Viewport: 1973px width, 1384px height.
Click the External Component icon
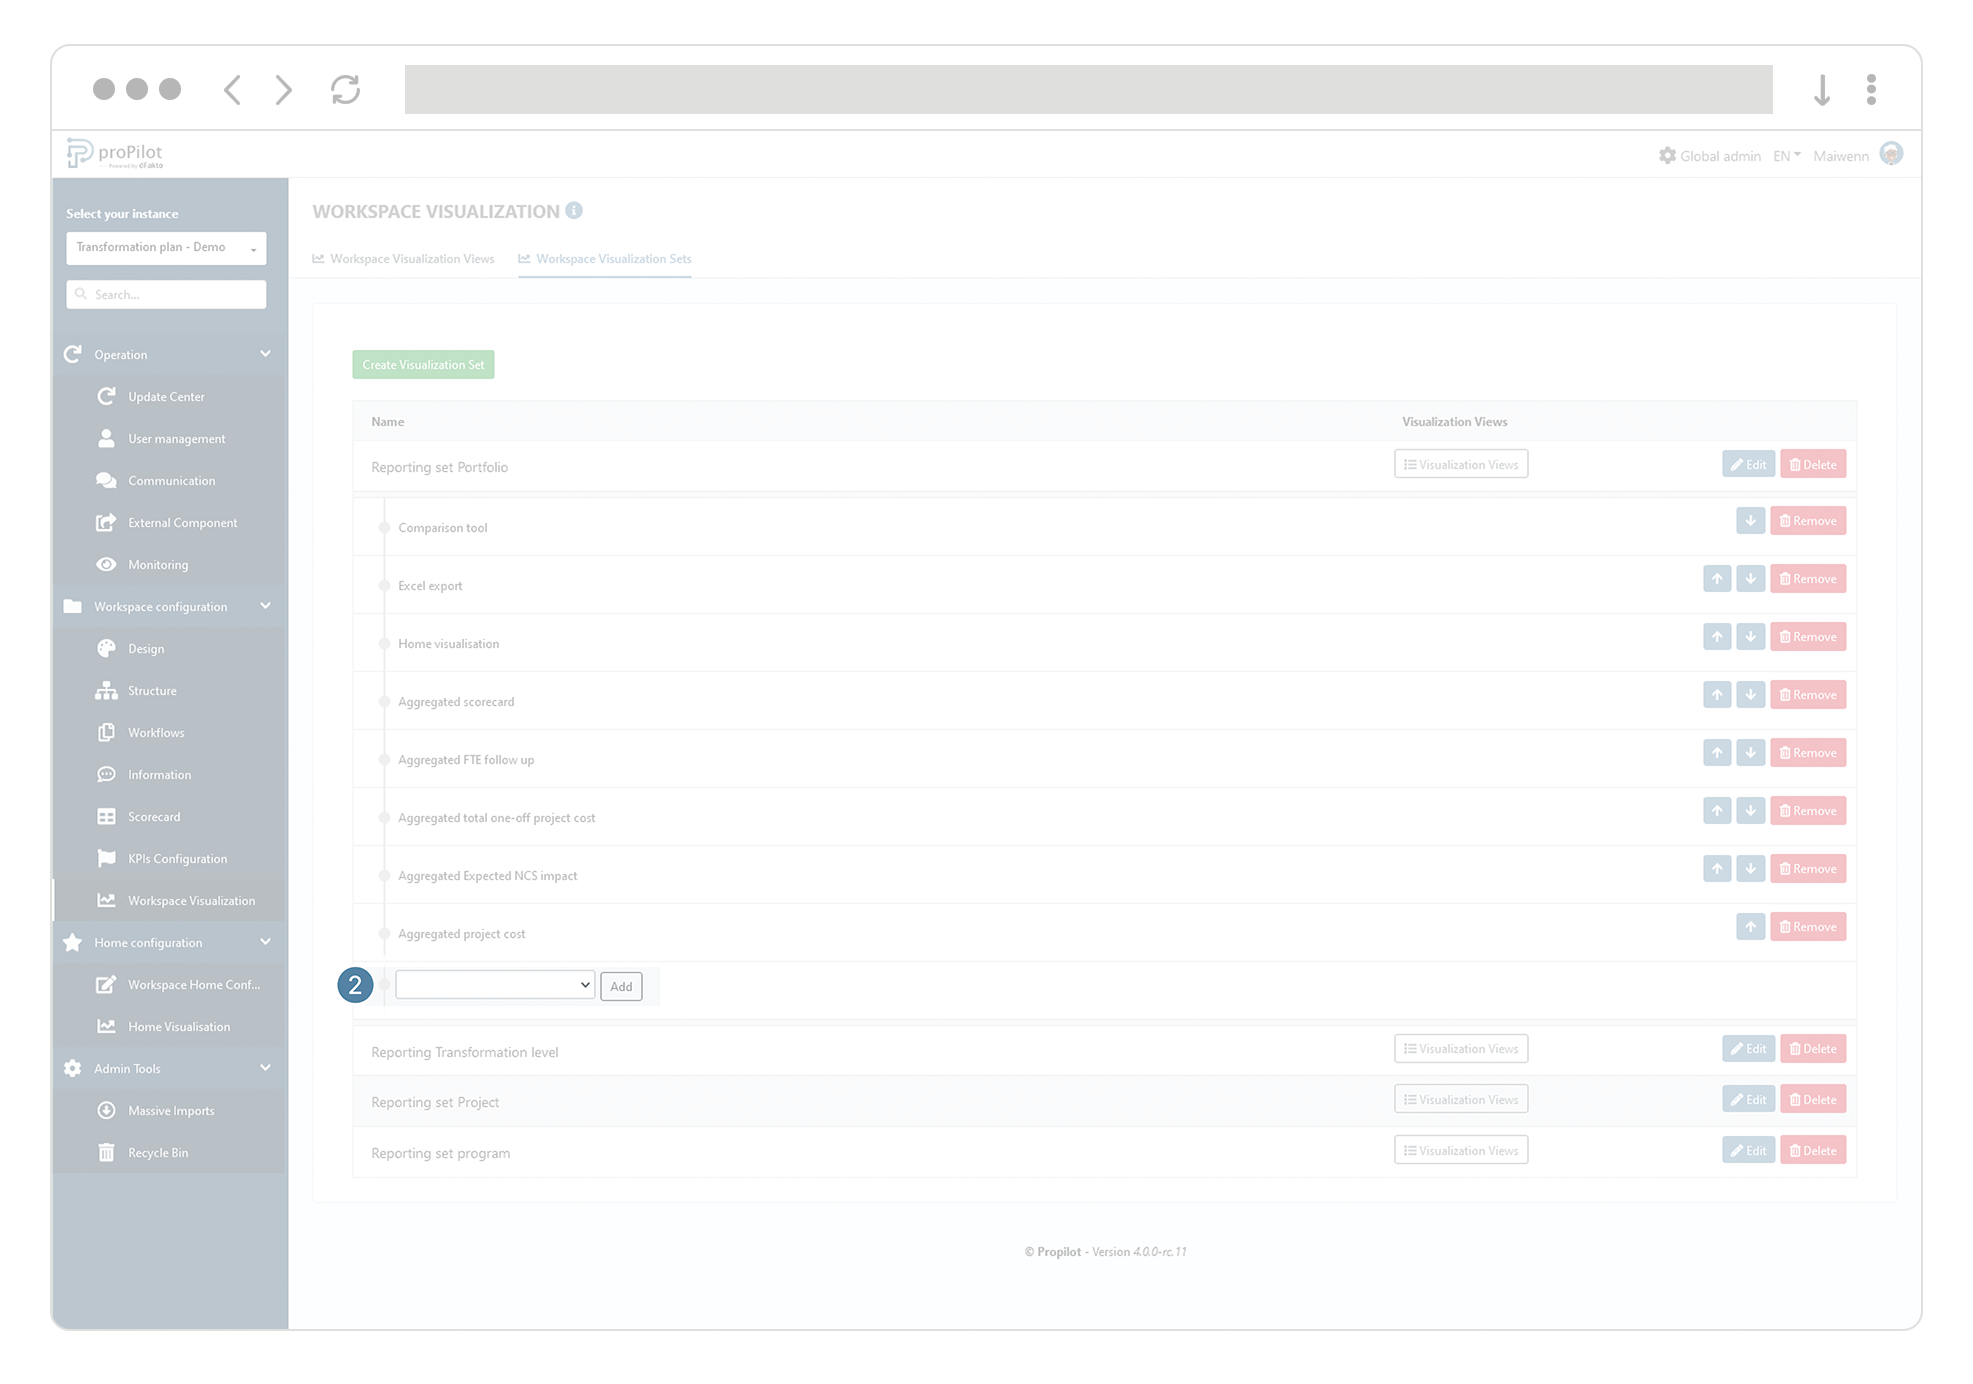(x=107, y=522)
